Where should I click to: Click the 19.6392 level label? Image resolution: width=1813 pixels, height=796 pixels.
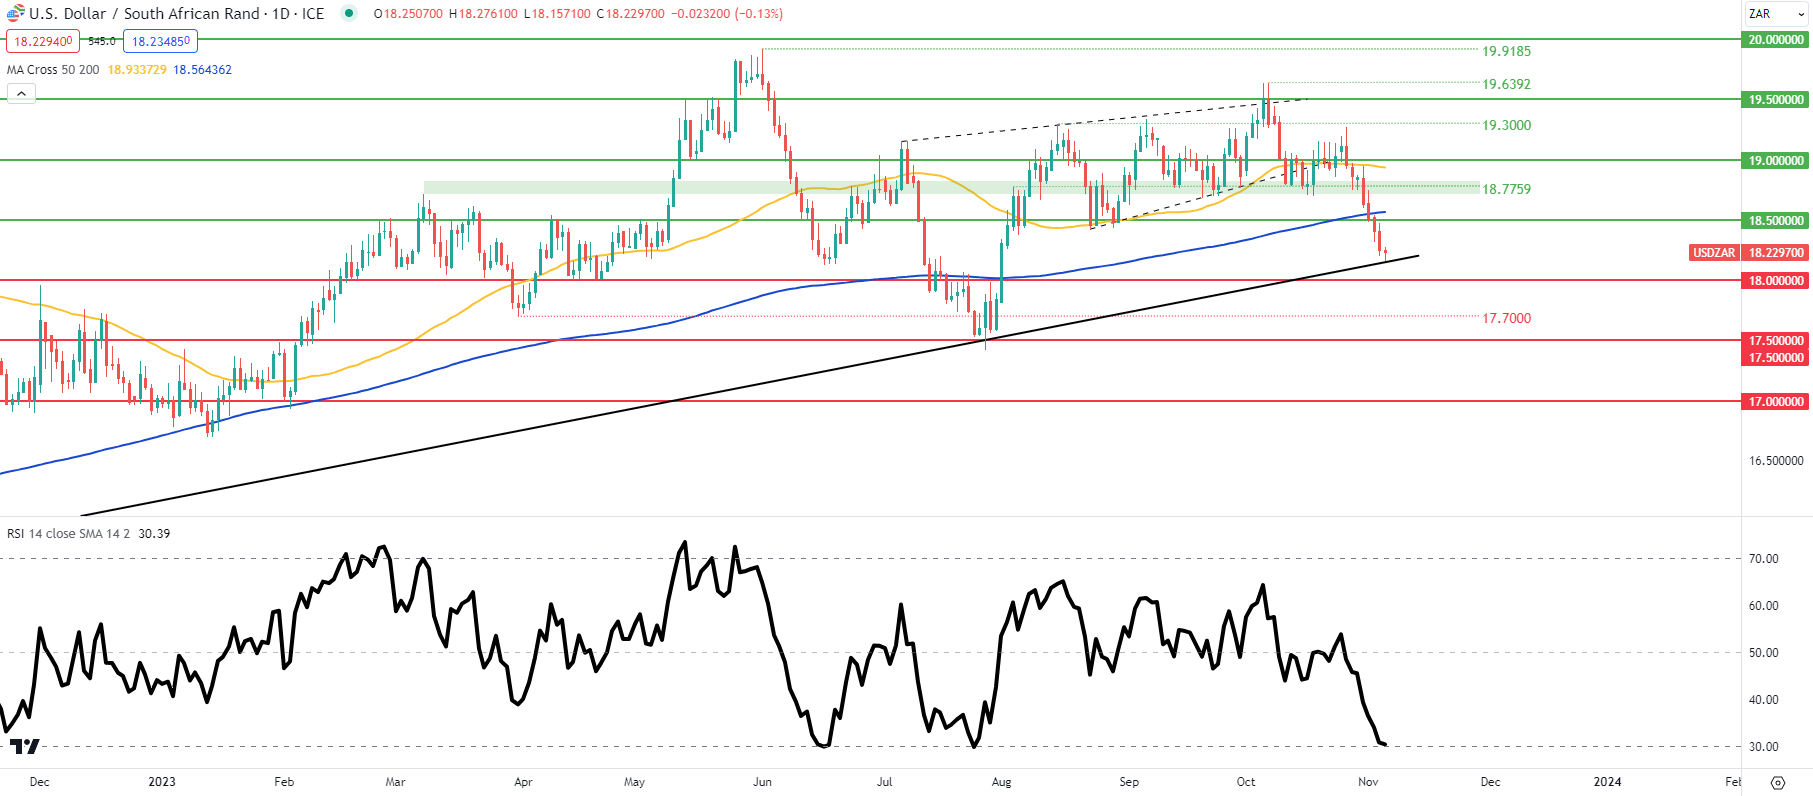(x=1506, y=84)
